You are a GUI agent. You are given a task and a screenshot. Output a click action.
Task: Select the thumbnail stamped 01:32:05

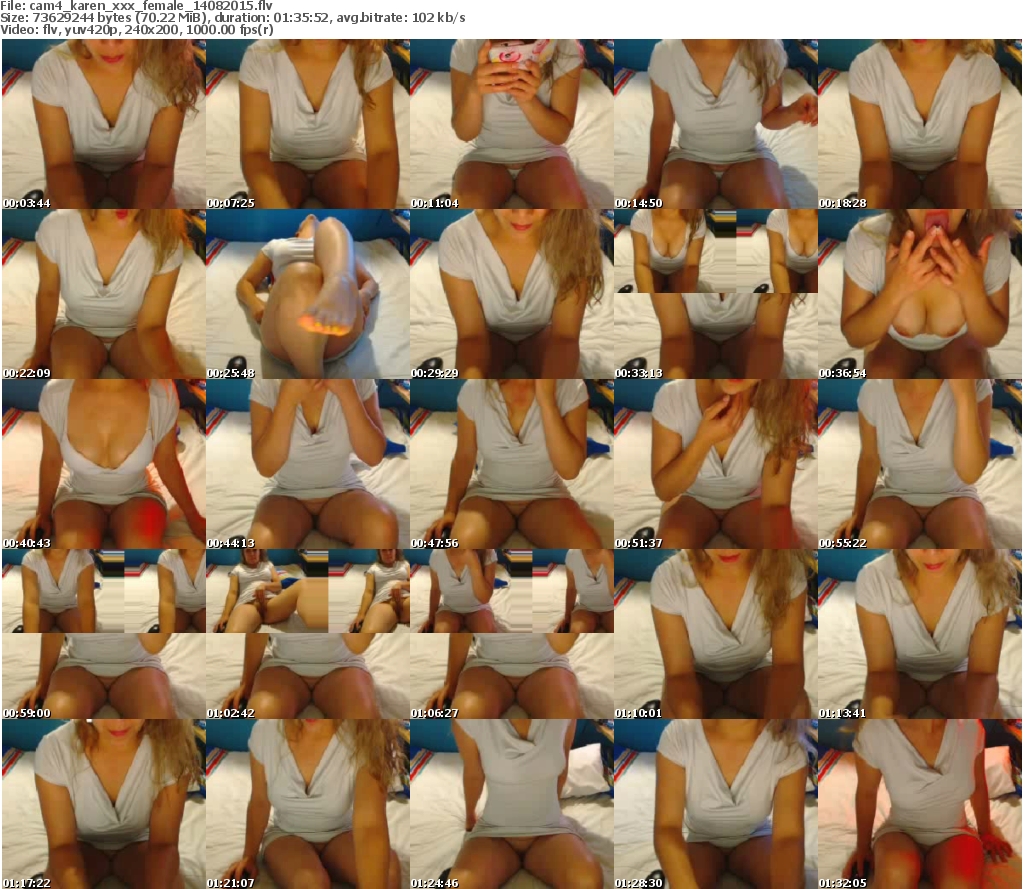[x=920, y=804]
